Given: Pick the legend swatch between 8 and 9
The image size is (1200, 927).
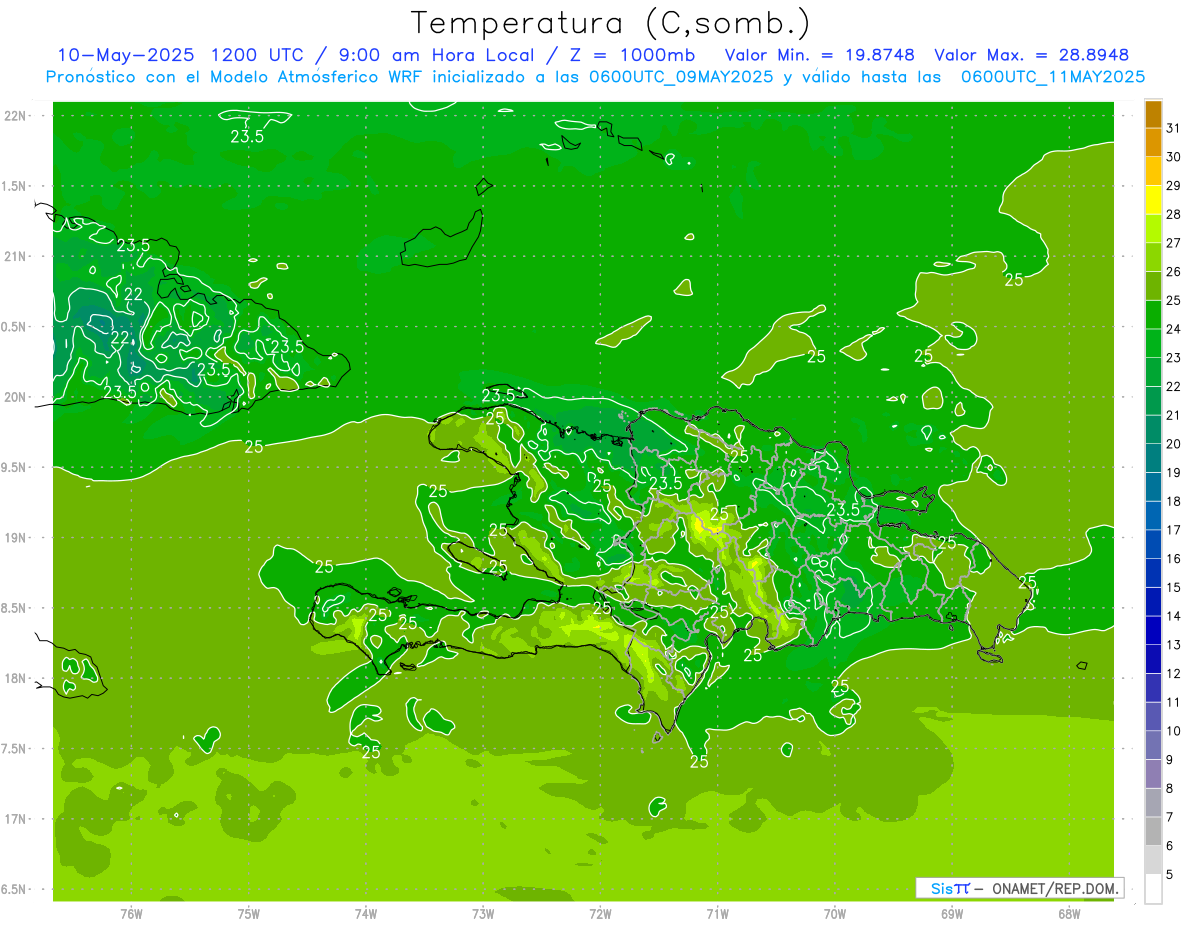Looking at the screenshot, I should (x=1153, y=774).
